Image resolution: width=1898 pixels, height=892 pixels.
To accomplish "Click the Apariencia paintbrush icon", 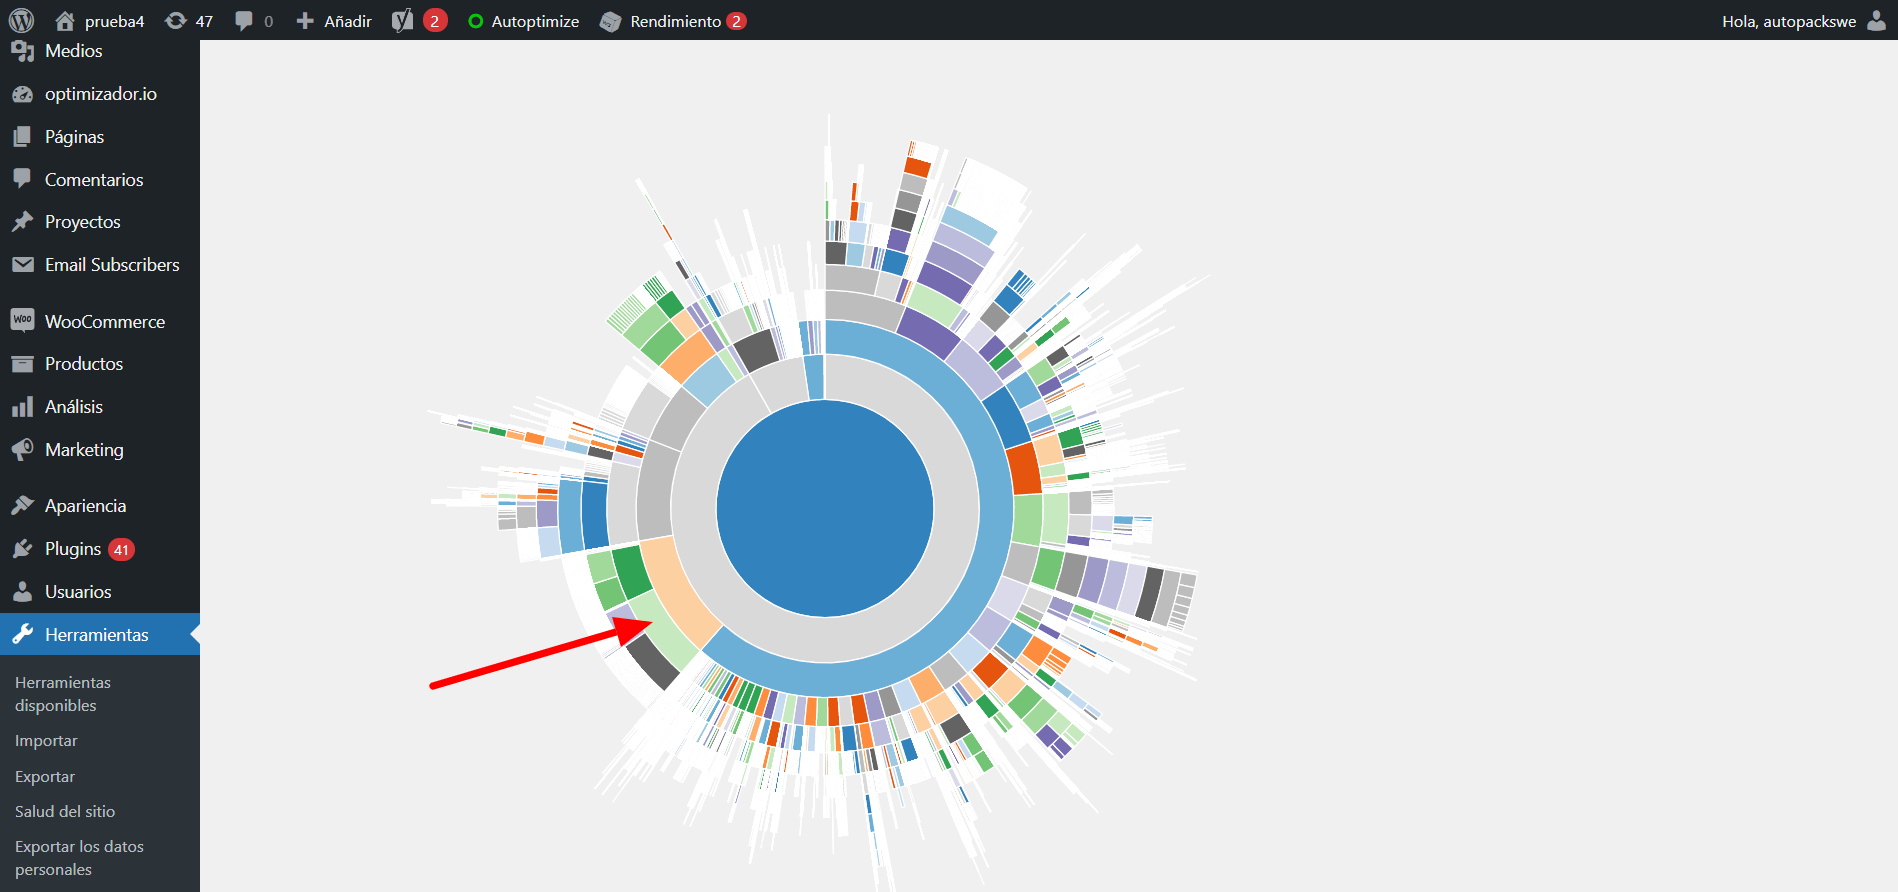I will [22, 506].
